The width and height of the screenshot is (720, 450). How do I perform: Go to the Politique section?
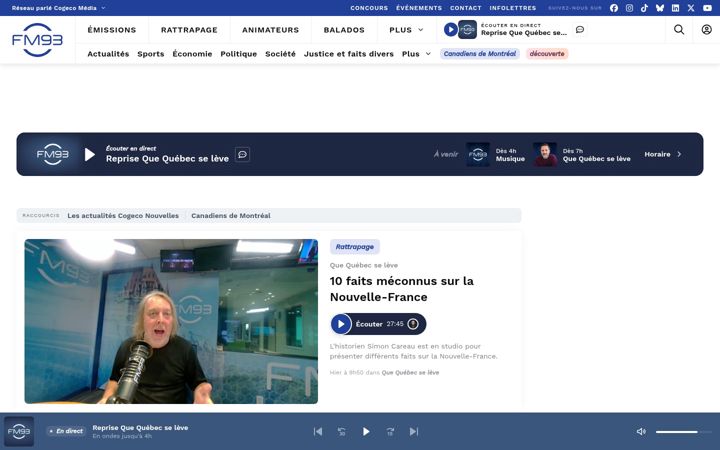coord(238,54)
